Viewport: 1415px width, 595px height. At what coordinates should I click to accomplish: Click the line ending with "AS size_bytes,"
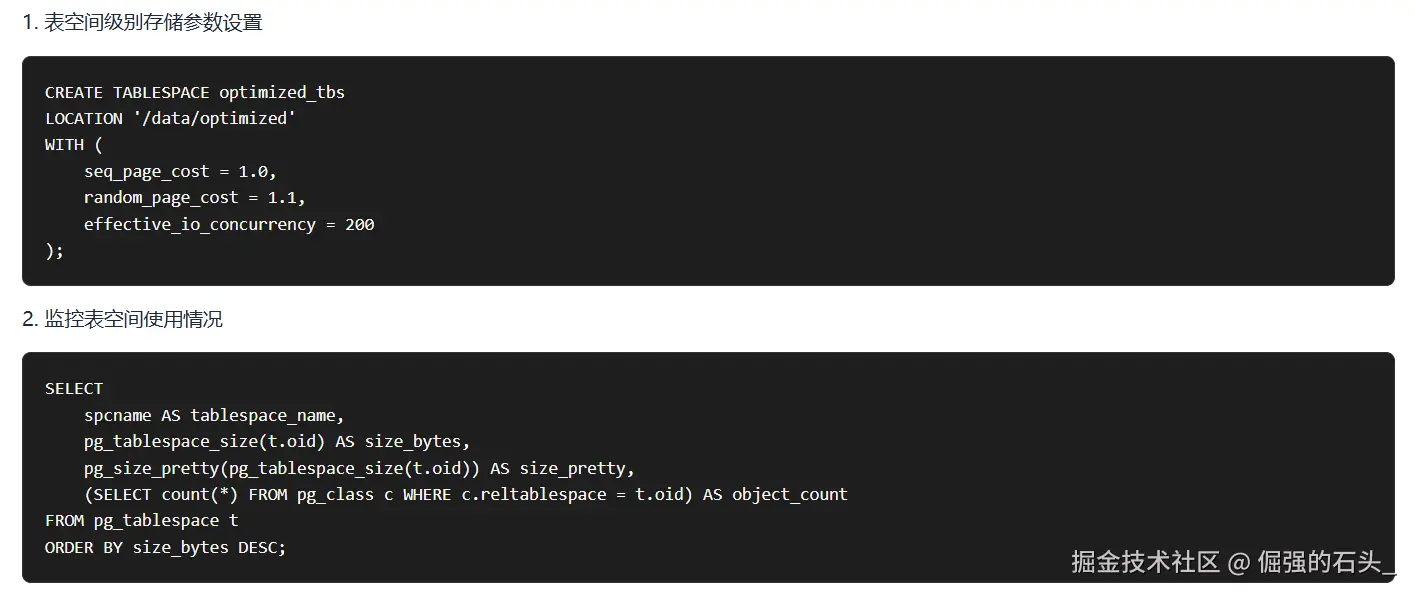[277, 441]
